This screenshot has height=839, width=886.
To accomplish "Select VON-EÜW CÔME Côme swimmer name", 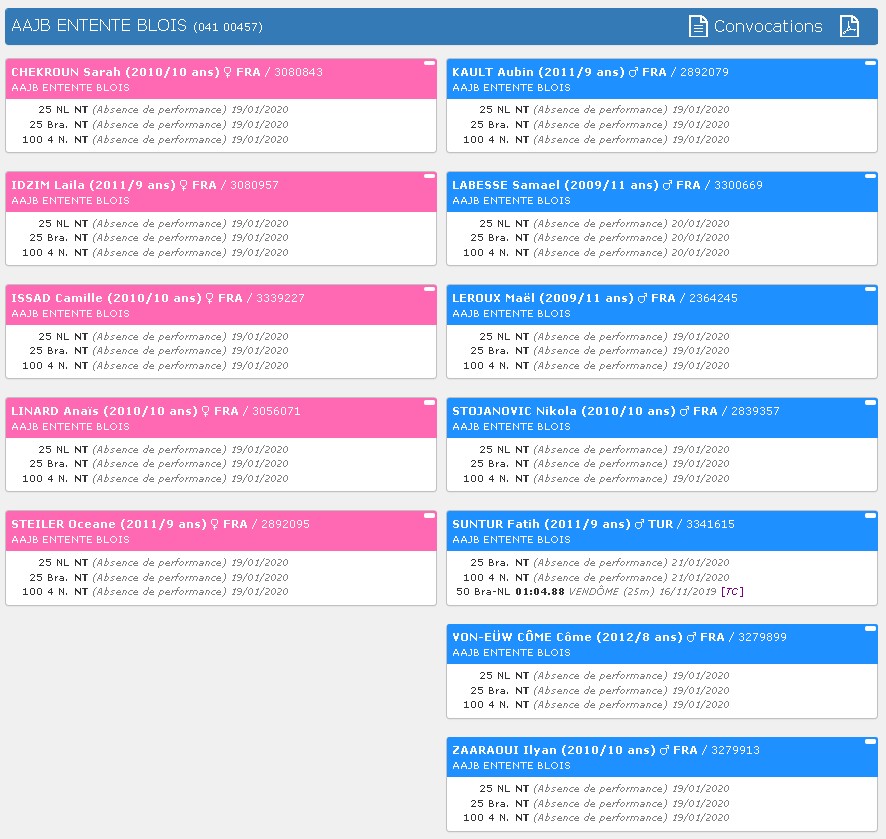I will pos(522,637).
